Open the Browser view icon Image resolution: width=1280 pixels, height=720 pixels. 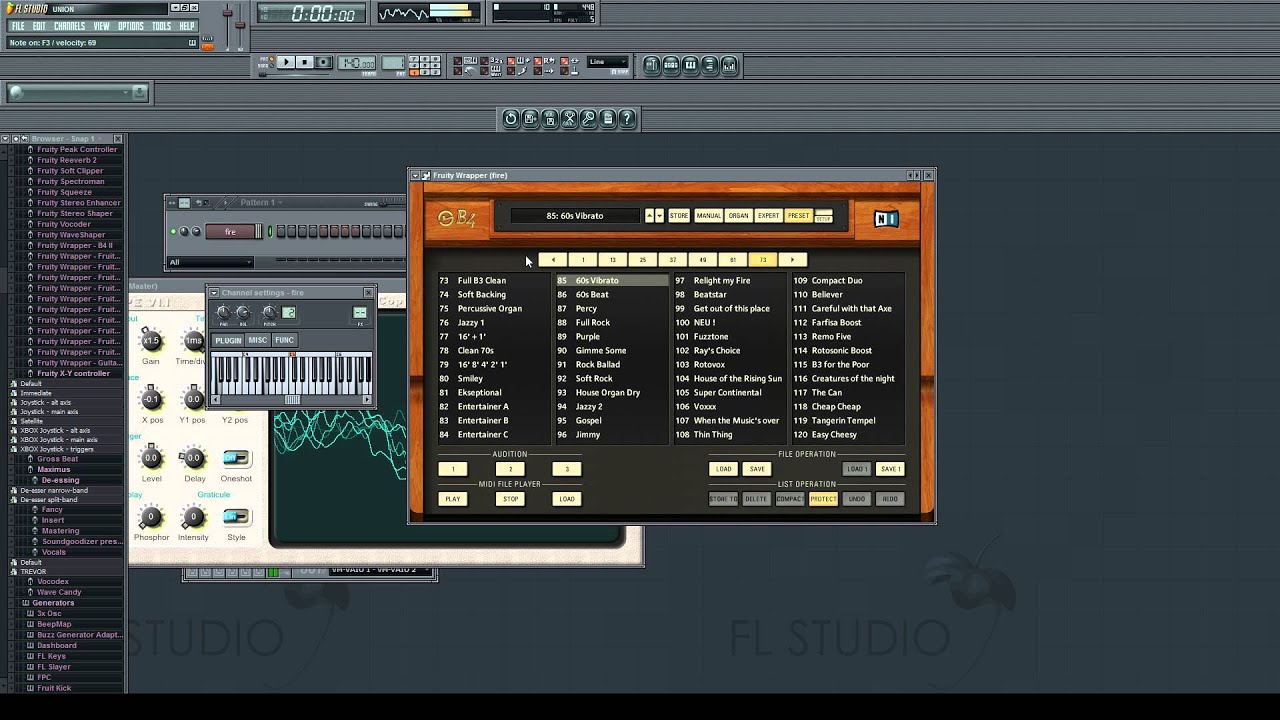pyautogui.click(x=709, y=65)
